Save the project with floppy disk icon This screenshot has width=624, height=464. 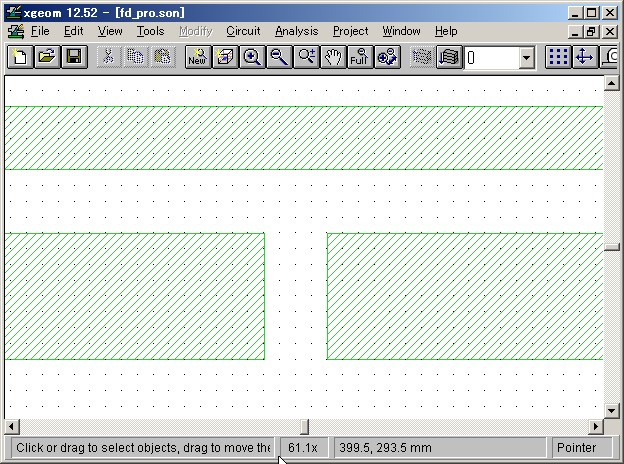tap(74, 57)
